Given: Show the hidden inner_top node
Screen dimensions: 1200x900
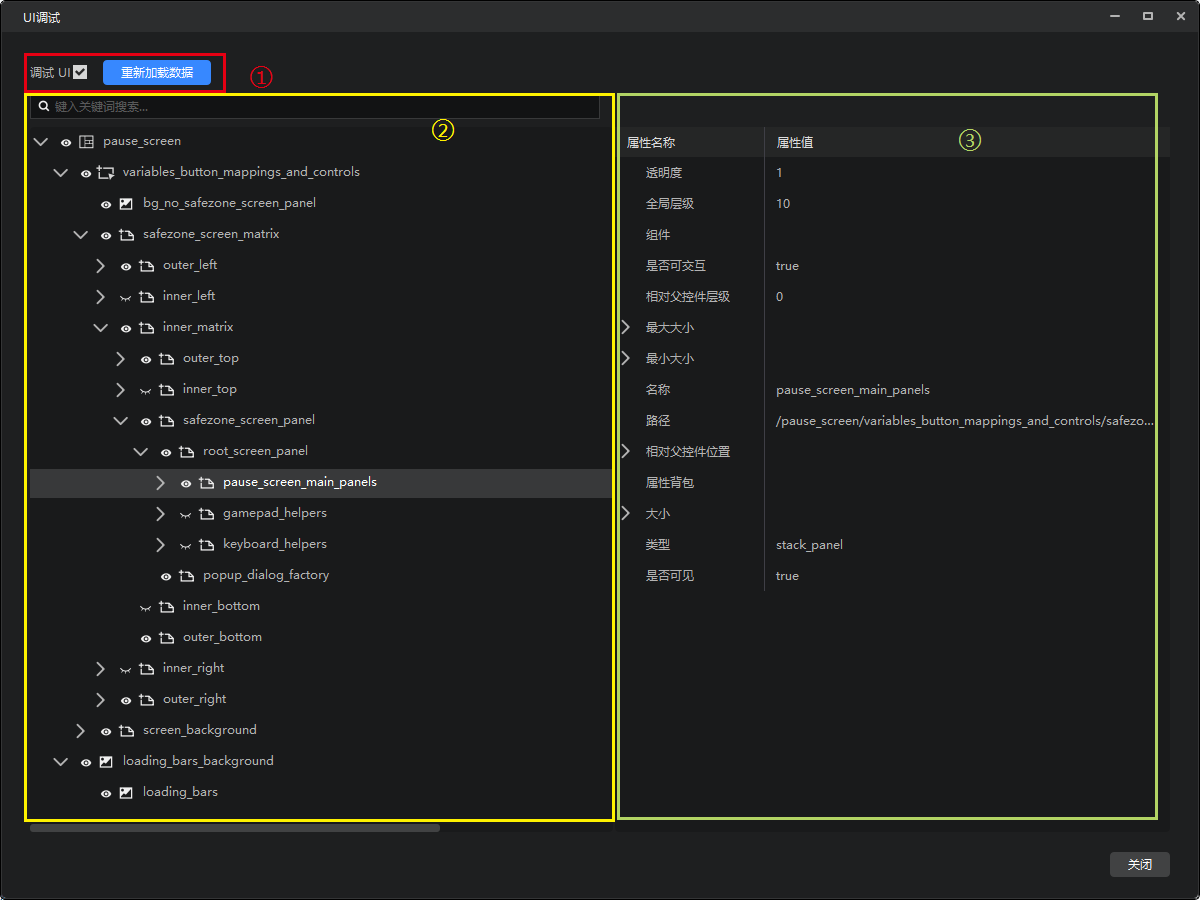Looking at the screenshot, I should pyautogui.click(x=146, y=391).
